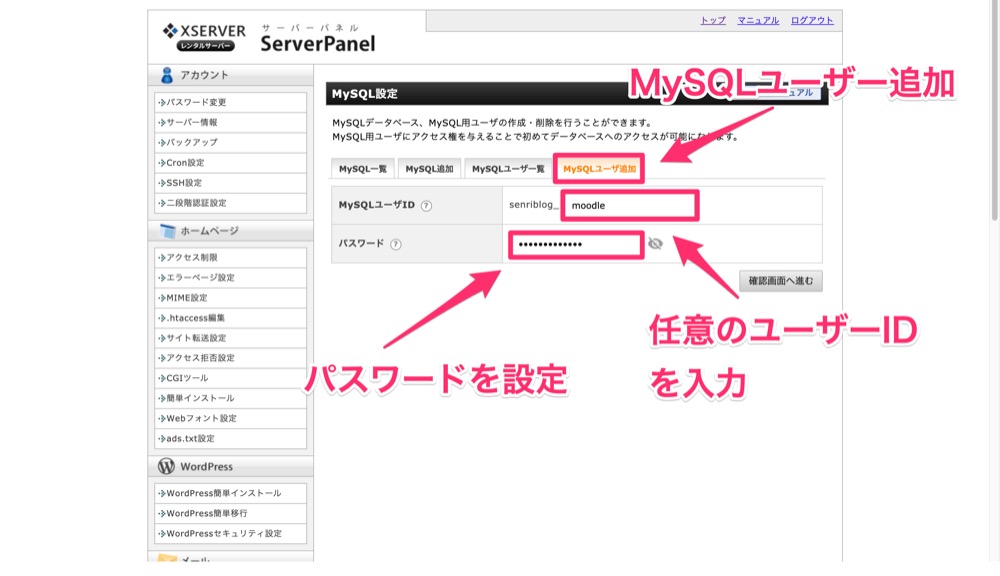Open サーバー情報 in sidebar
This screenshot has width=1000, height=576.
(230, 122)
